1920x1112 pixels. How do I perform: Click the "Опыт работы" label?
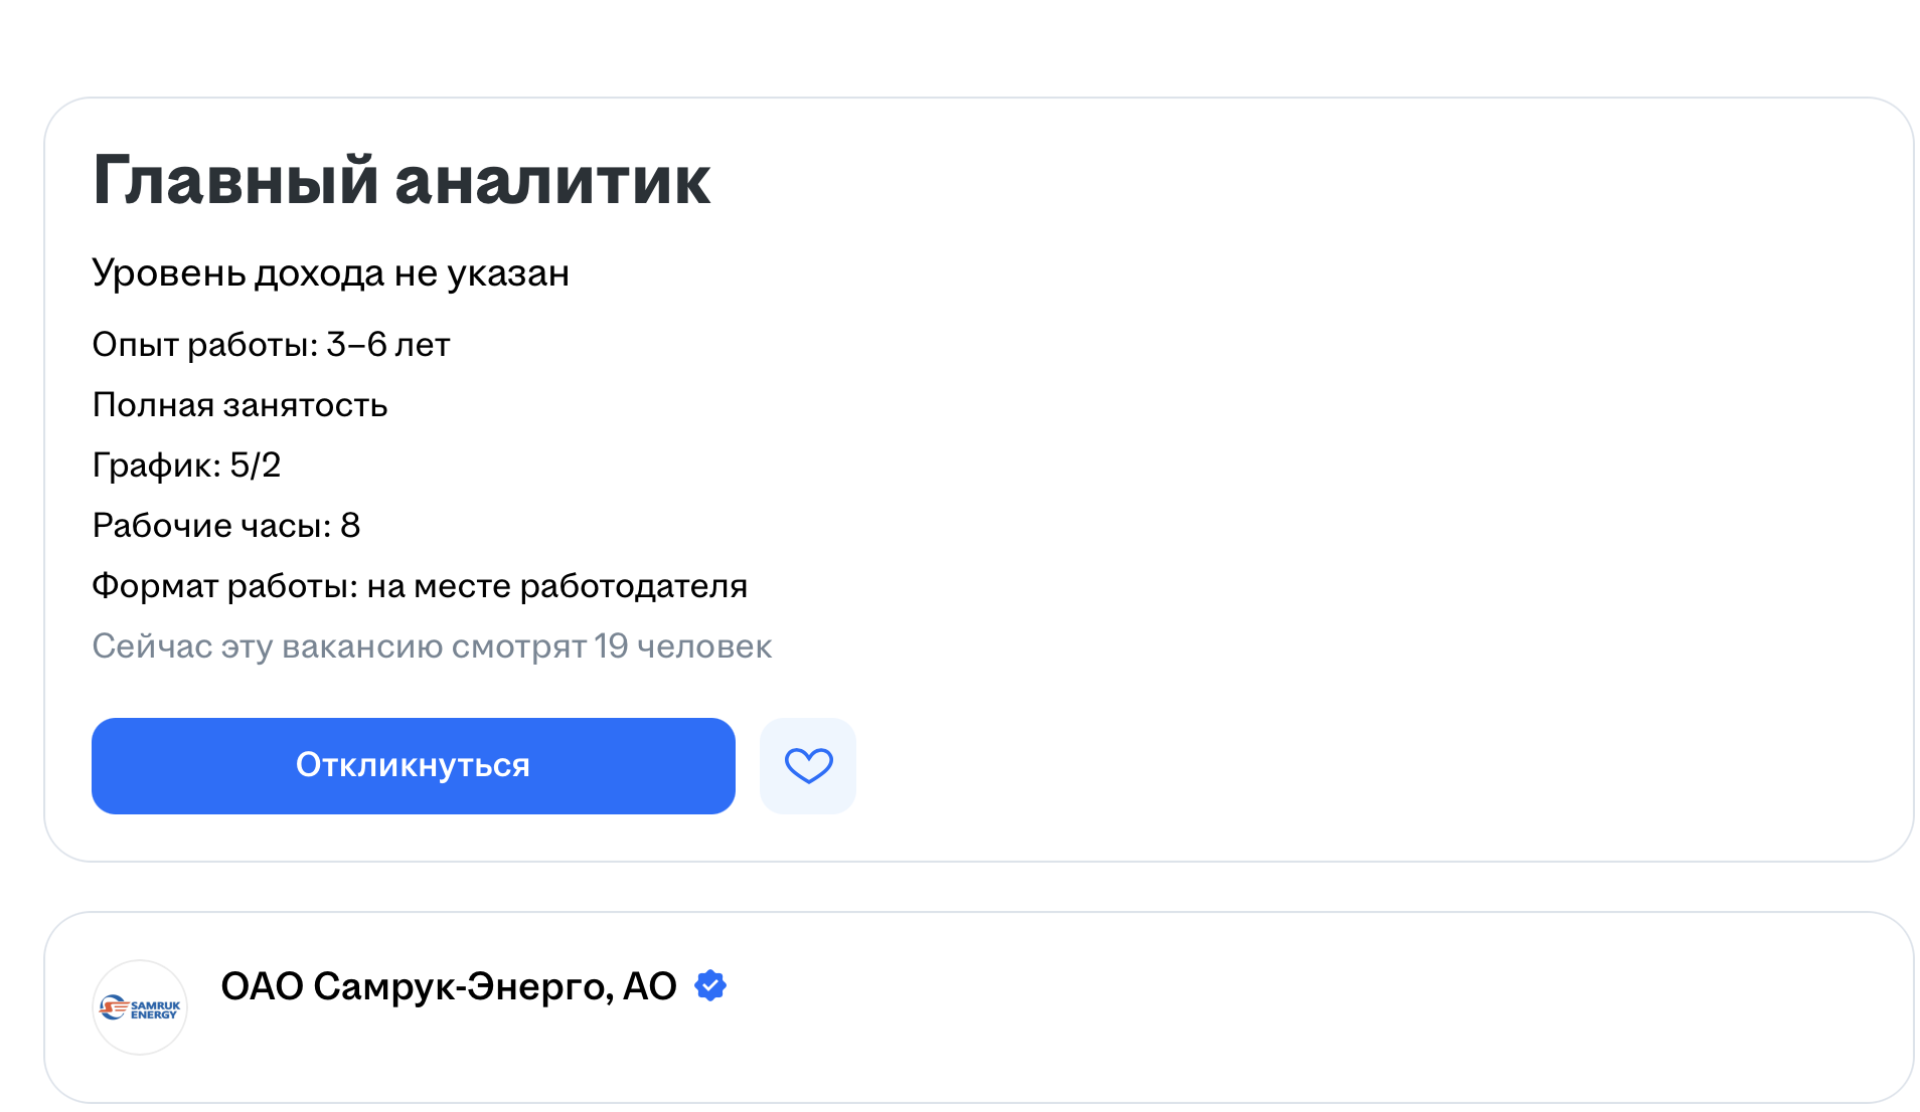point(198,345)
